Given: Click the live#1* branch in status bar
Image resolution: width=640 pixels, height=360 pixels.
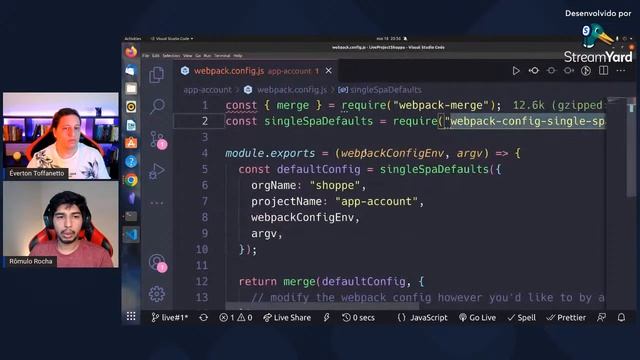Looking at the screenshot, I should coord(169,318).
